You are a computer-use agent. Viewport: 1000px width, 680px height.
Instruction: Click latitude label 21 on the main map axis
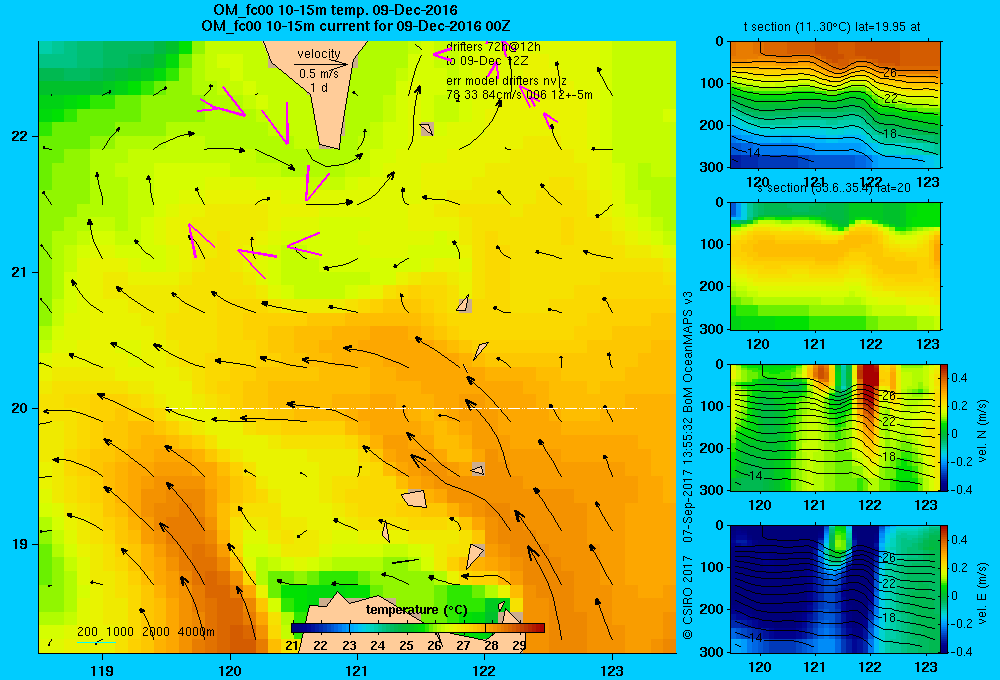20,272
